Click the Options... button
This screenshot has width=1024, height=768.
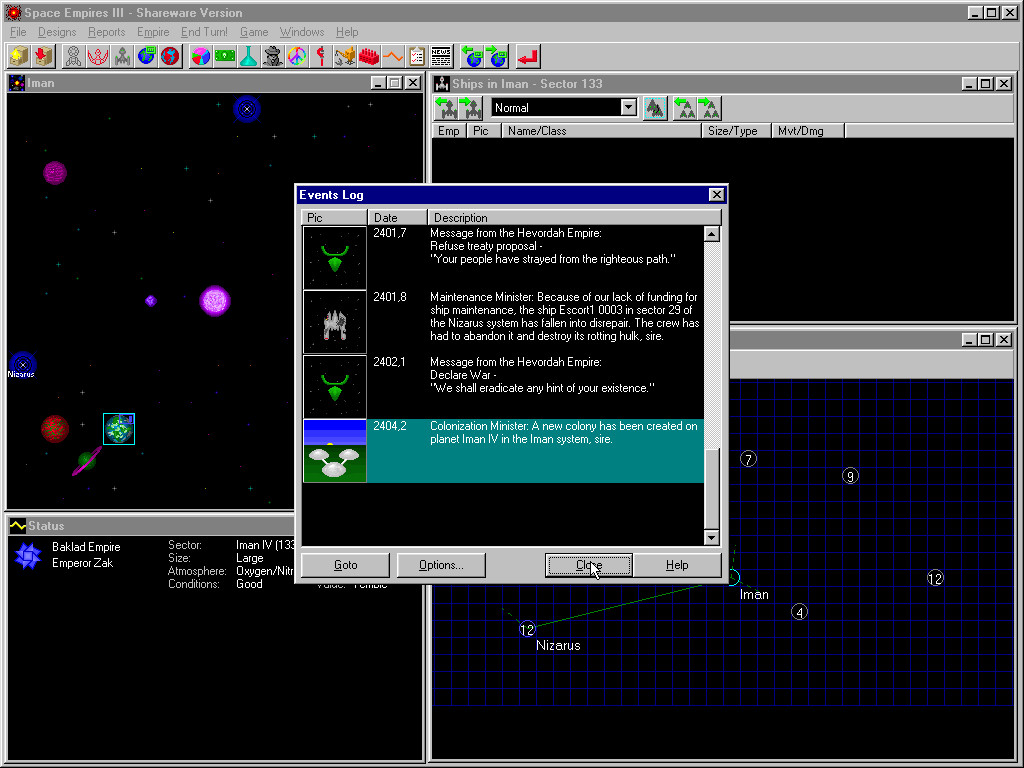tap(441, 565)
